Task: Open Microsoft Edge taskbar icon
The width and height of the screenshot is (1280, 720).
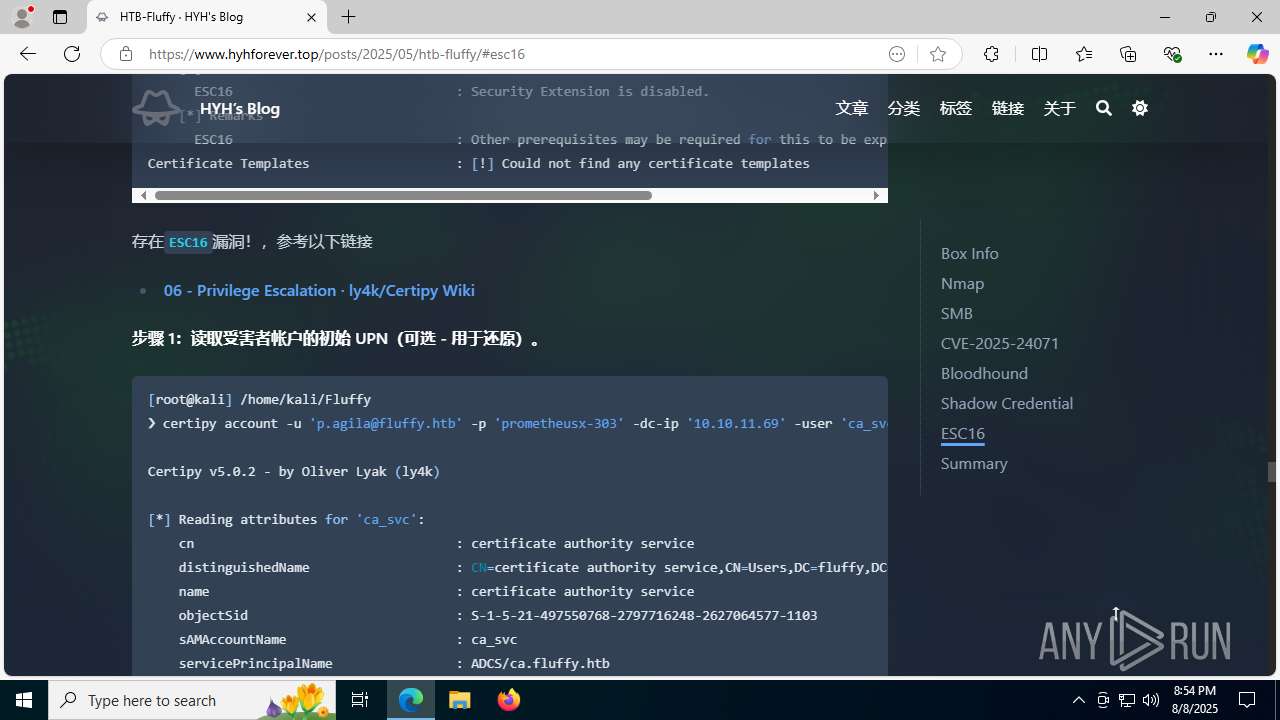Action: coord(411,700)
